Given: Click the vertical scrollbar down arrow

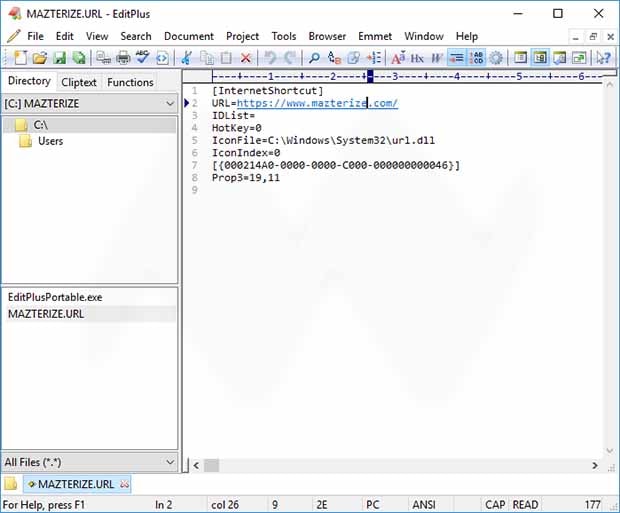Looking at the screenshot, I should point(610,451).
